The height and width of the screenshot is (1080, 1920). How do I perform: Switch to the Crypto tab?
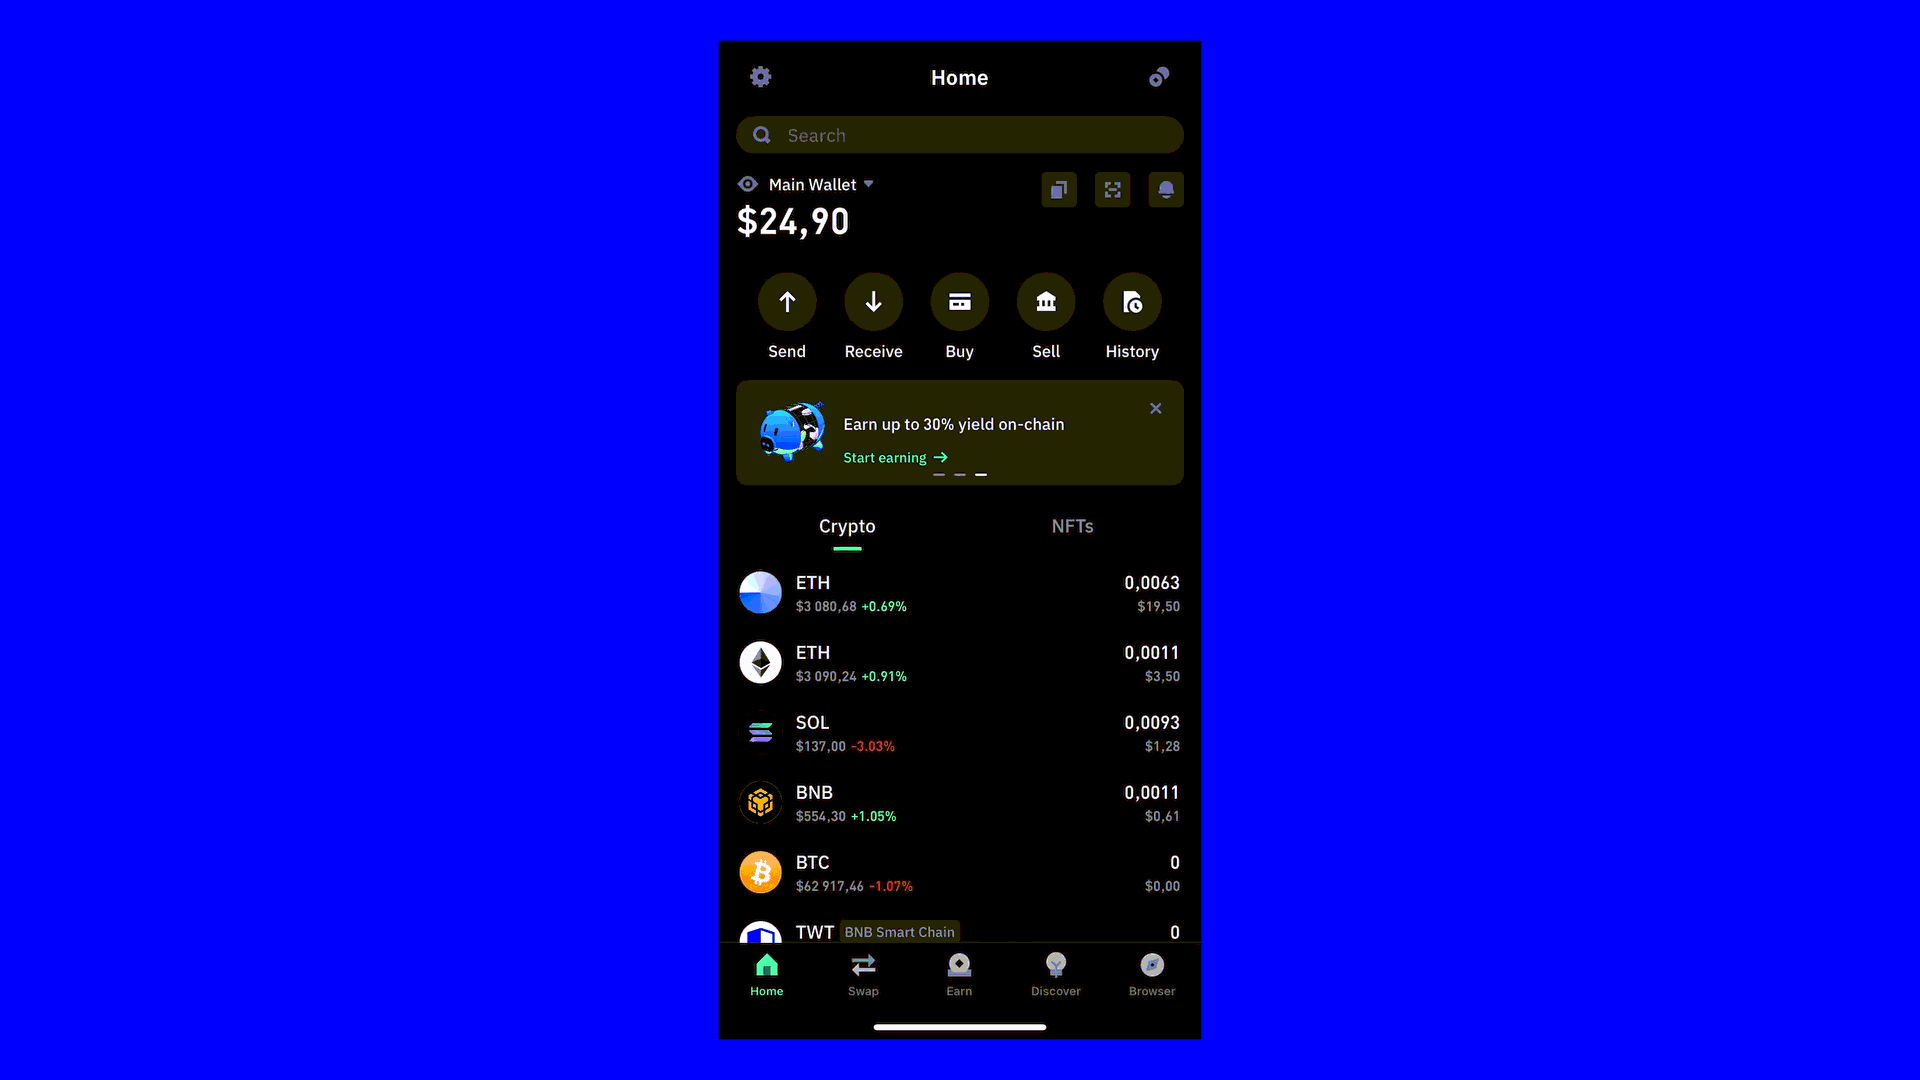pos(847,526)
